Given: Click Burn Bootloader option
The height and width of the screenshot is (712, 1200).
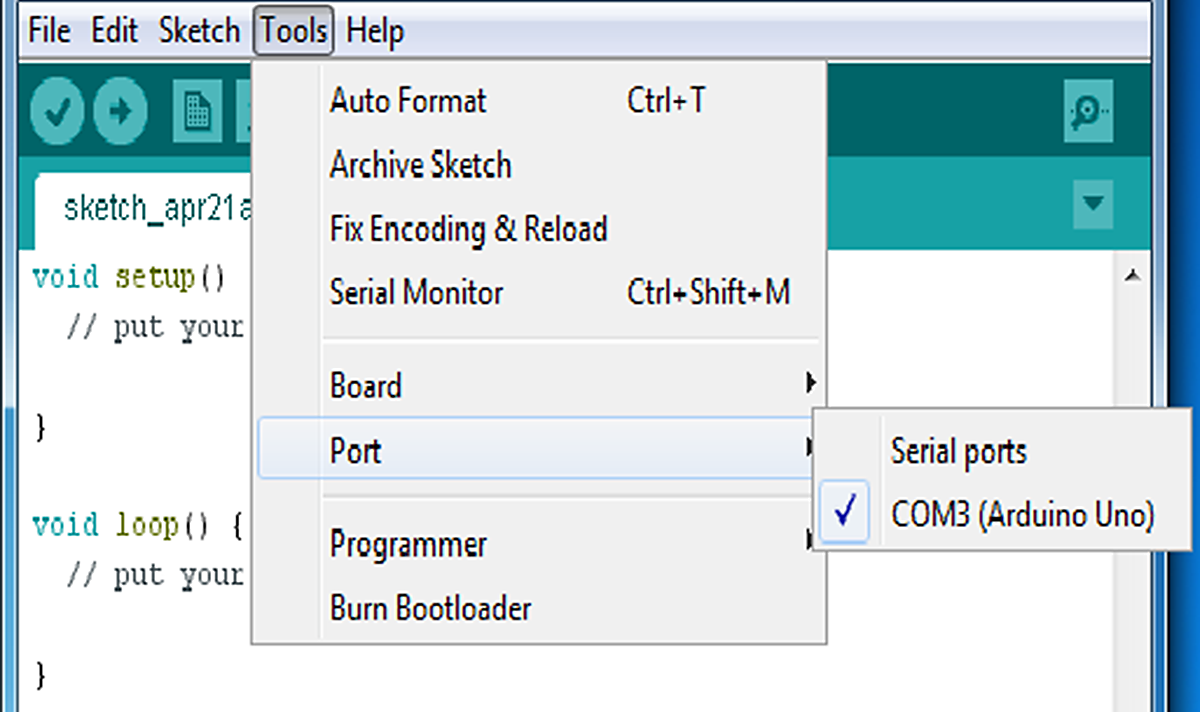Looking at the screenshot, I should 430,608.
